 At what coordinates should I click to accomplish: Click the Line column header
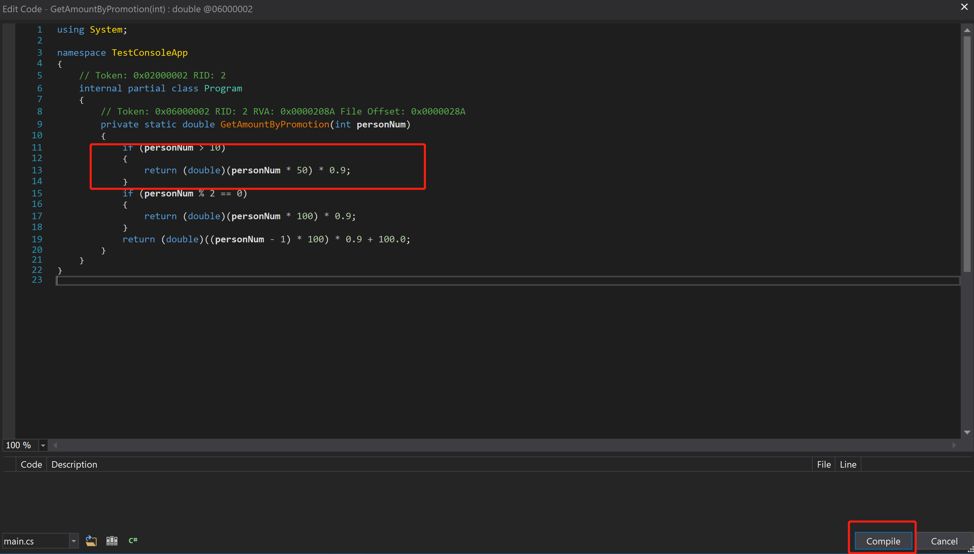(x=848, y=464)
